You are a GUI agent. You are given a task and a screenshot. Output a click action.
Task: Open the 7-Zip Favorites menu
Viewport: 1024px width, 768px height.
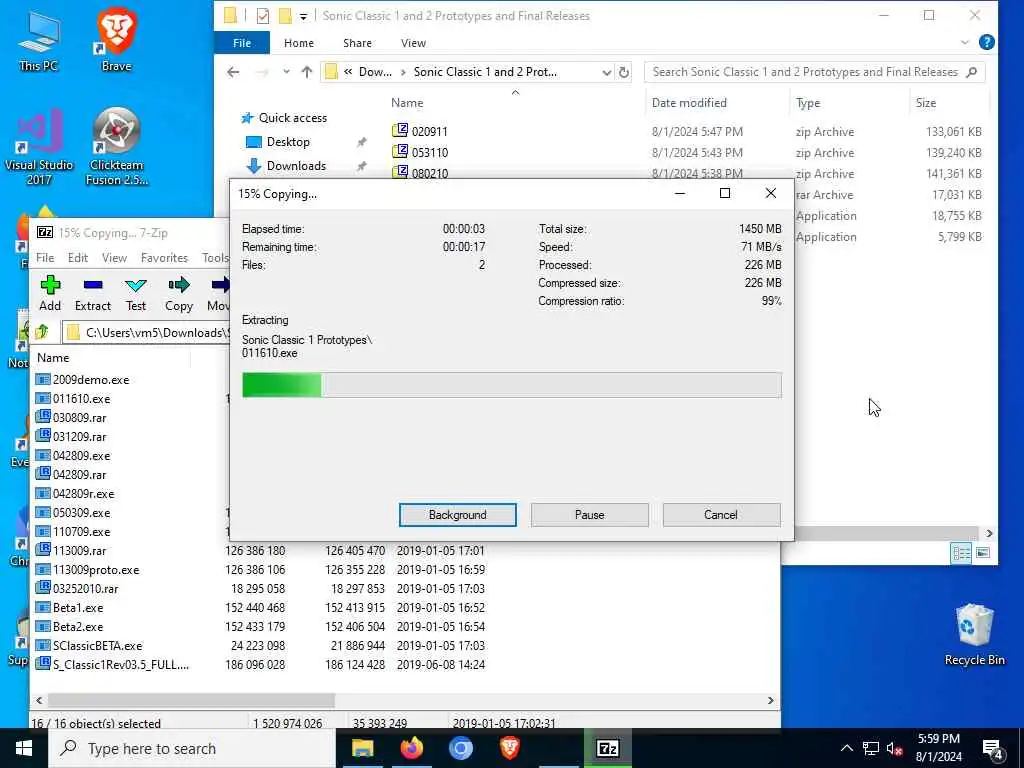[164, 257]
